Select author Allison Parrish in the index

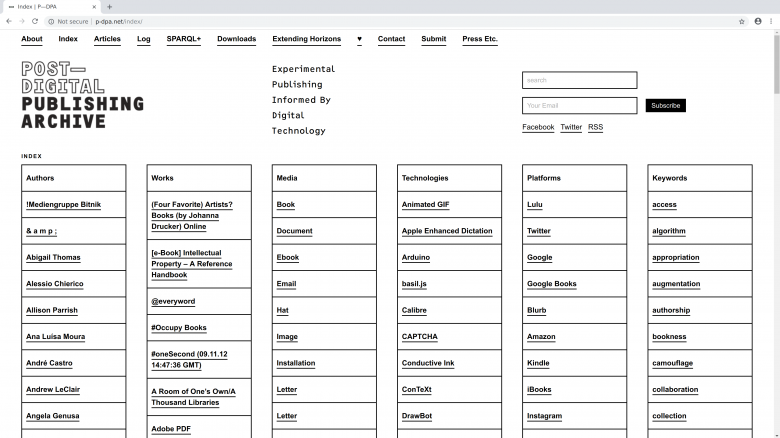click(x=52, y=310)
